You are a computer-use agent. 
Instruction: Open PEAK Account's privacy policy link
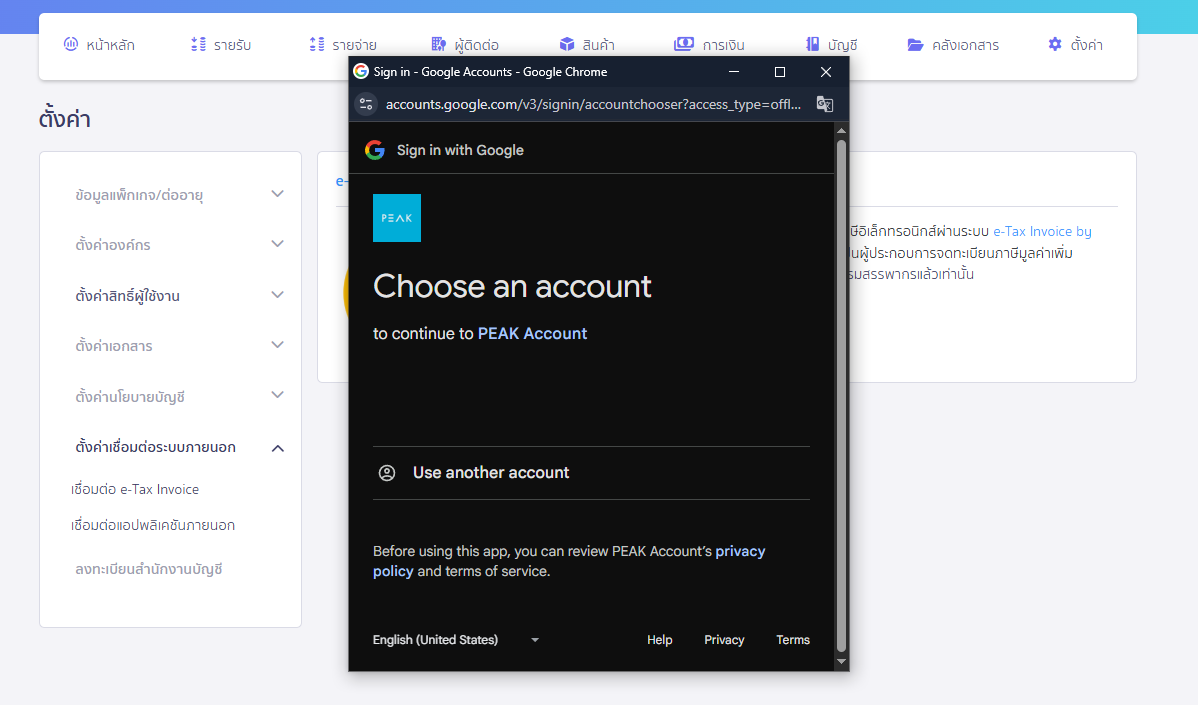(x=740, y=551)
